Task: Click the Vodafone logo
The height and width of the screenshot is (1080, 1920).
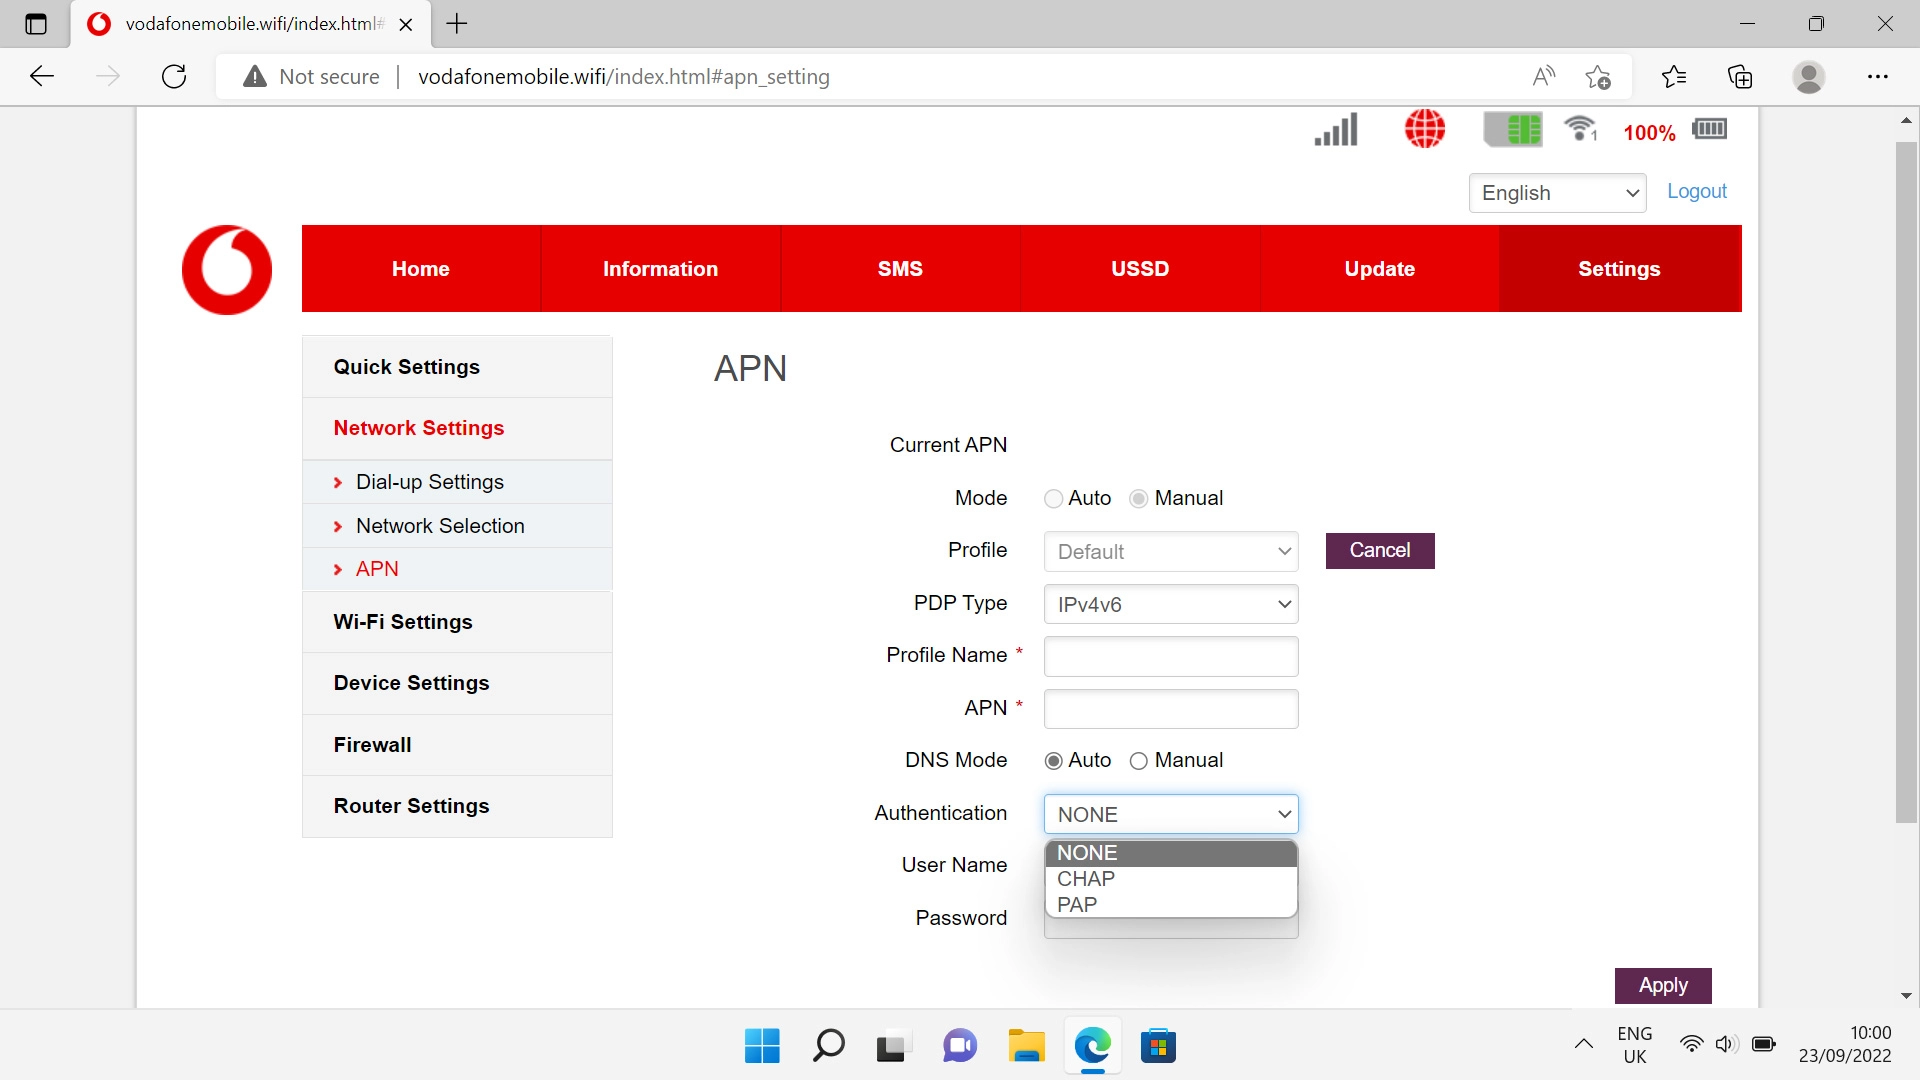Action: pos(226,269)
